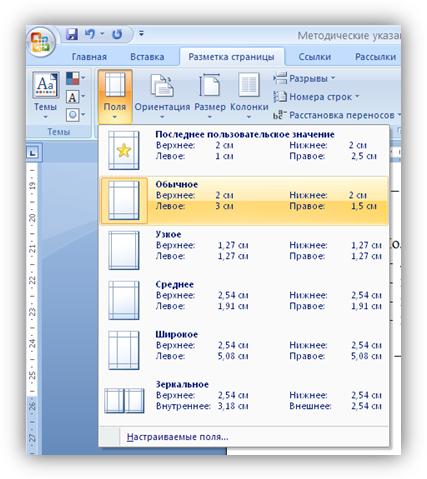Click the Узкое page thumbnail
The width and height of the screenshot is (427, 479).
(124, 250)
